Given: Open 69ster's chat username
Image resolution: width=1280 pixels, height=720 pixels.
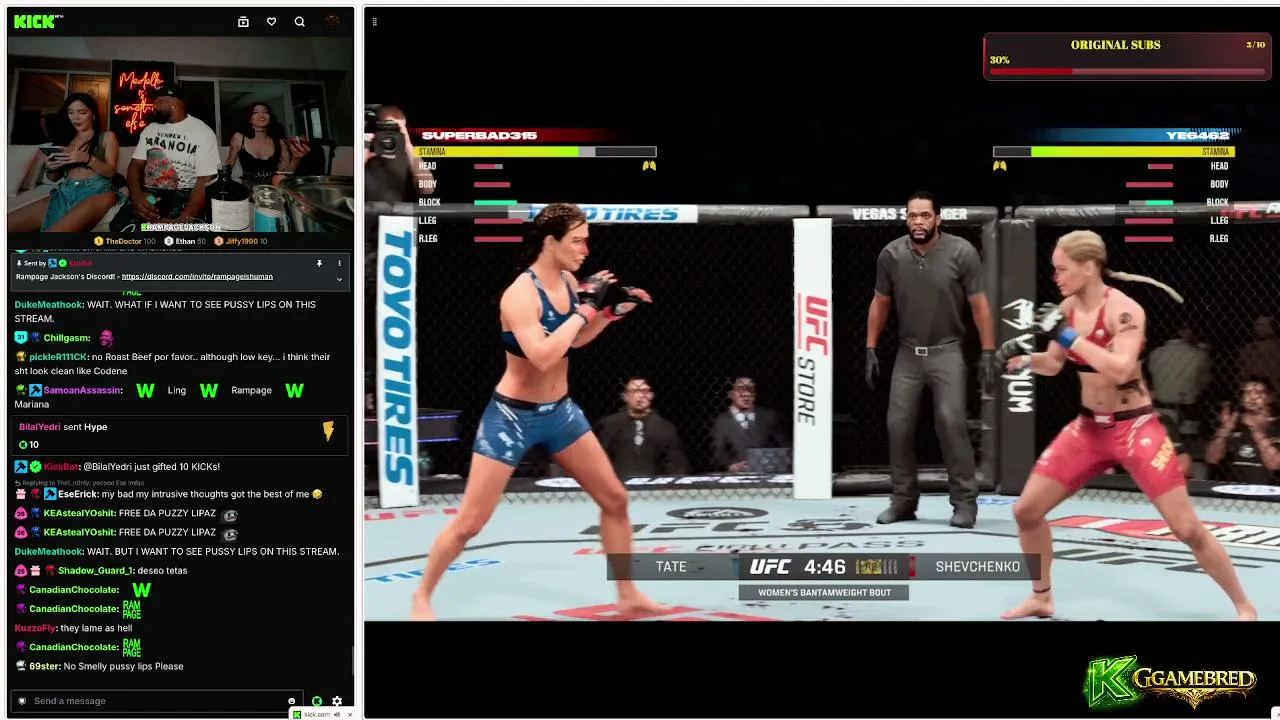Looking at the screenshot, I should tap(44, 666).
